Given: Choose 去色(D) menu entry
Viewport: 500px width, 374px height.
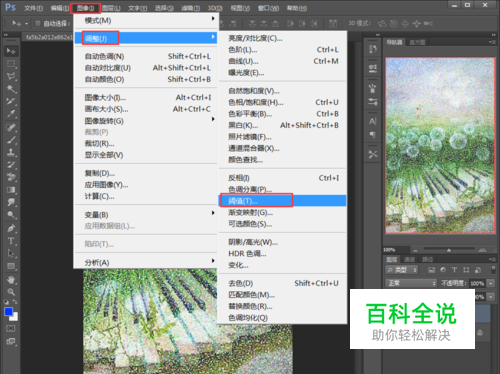Looking at the screenshot, I should 282,283.
